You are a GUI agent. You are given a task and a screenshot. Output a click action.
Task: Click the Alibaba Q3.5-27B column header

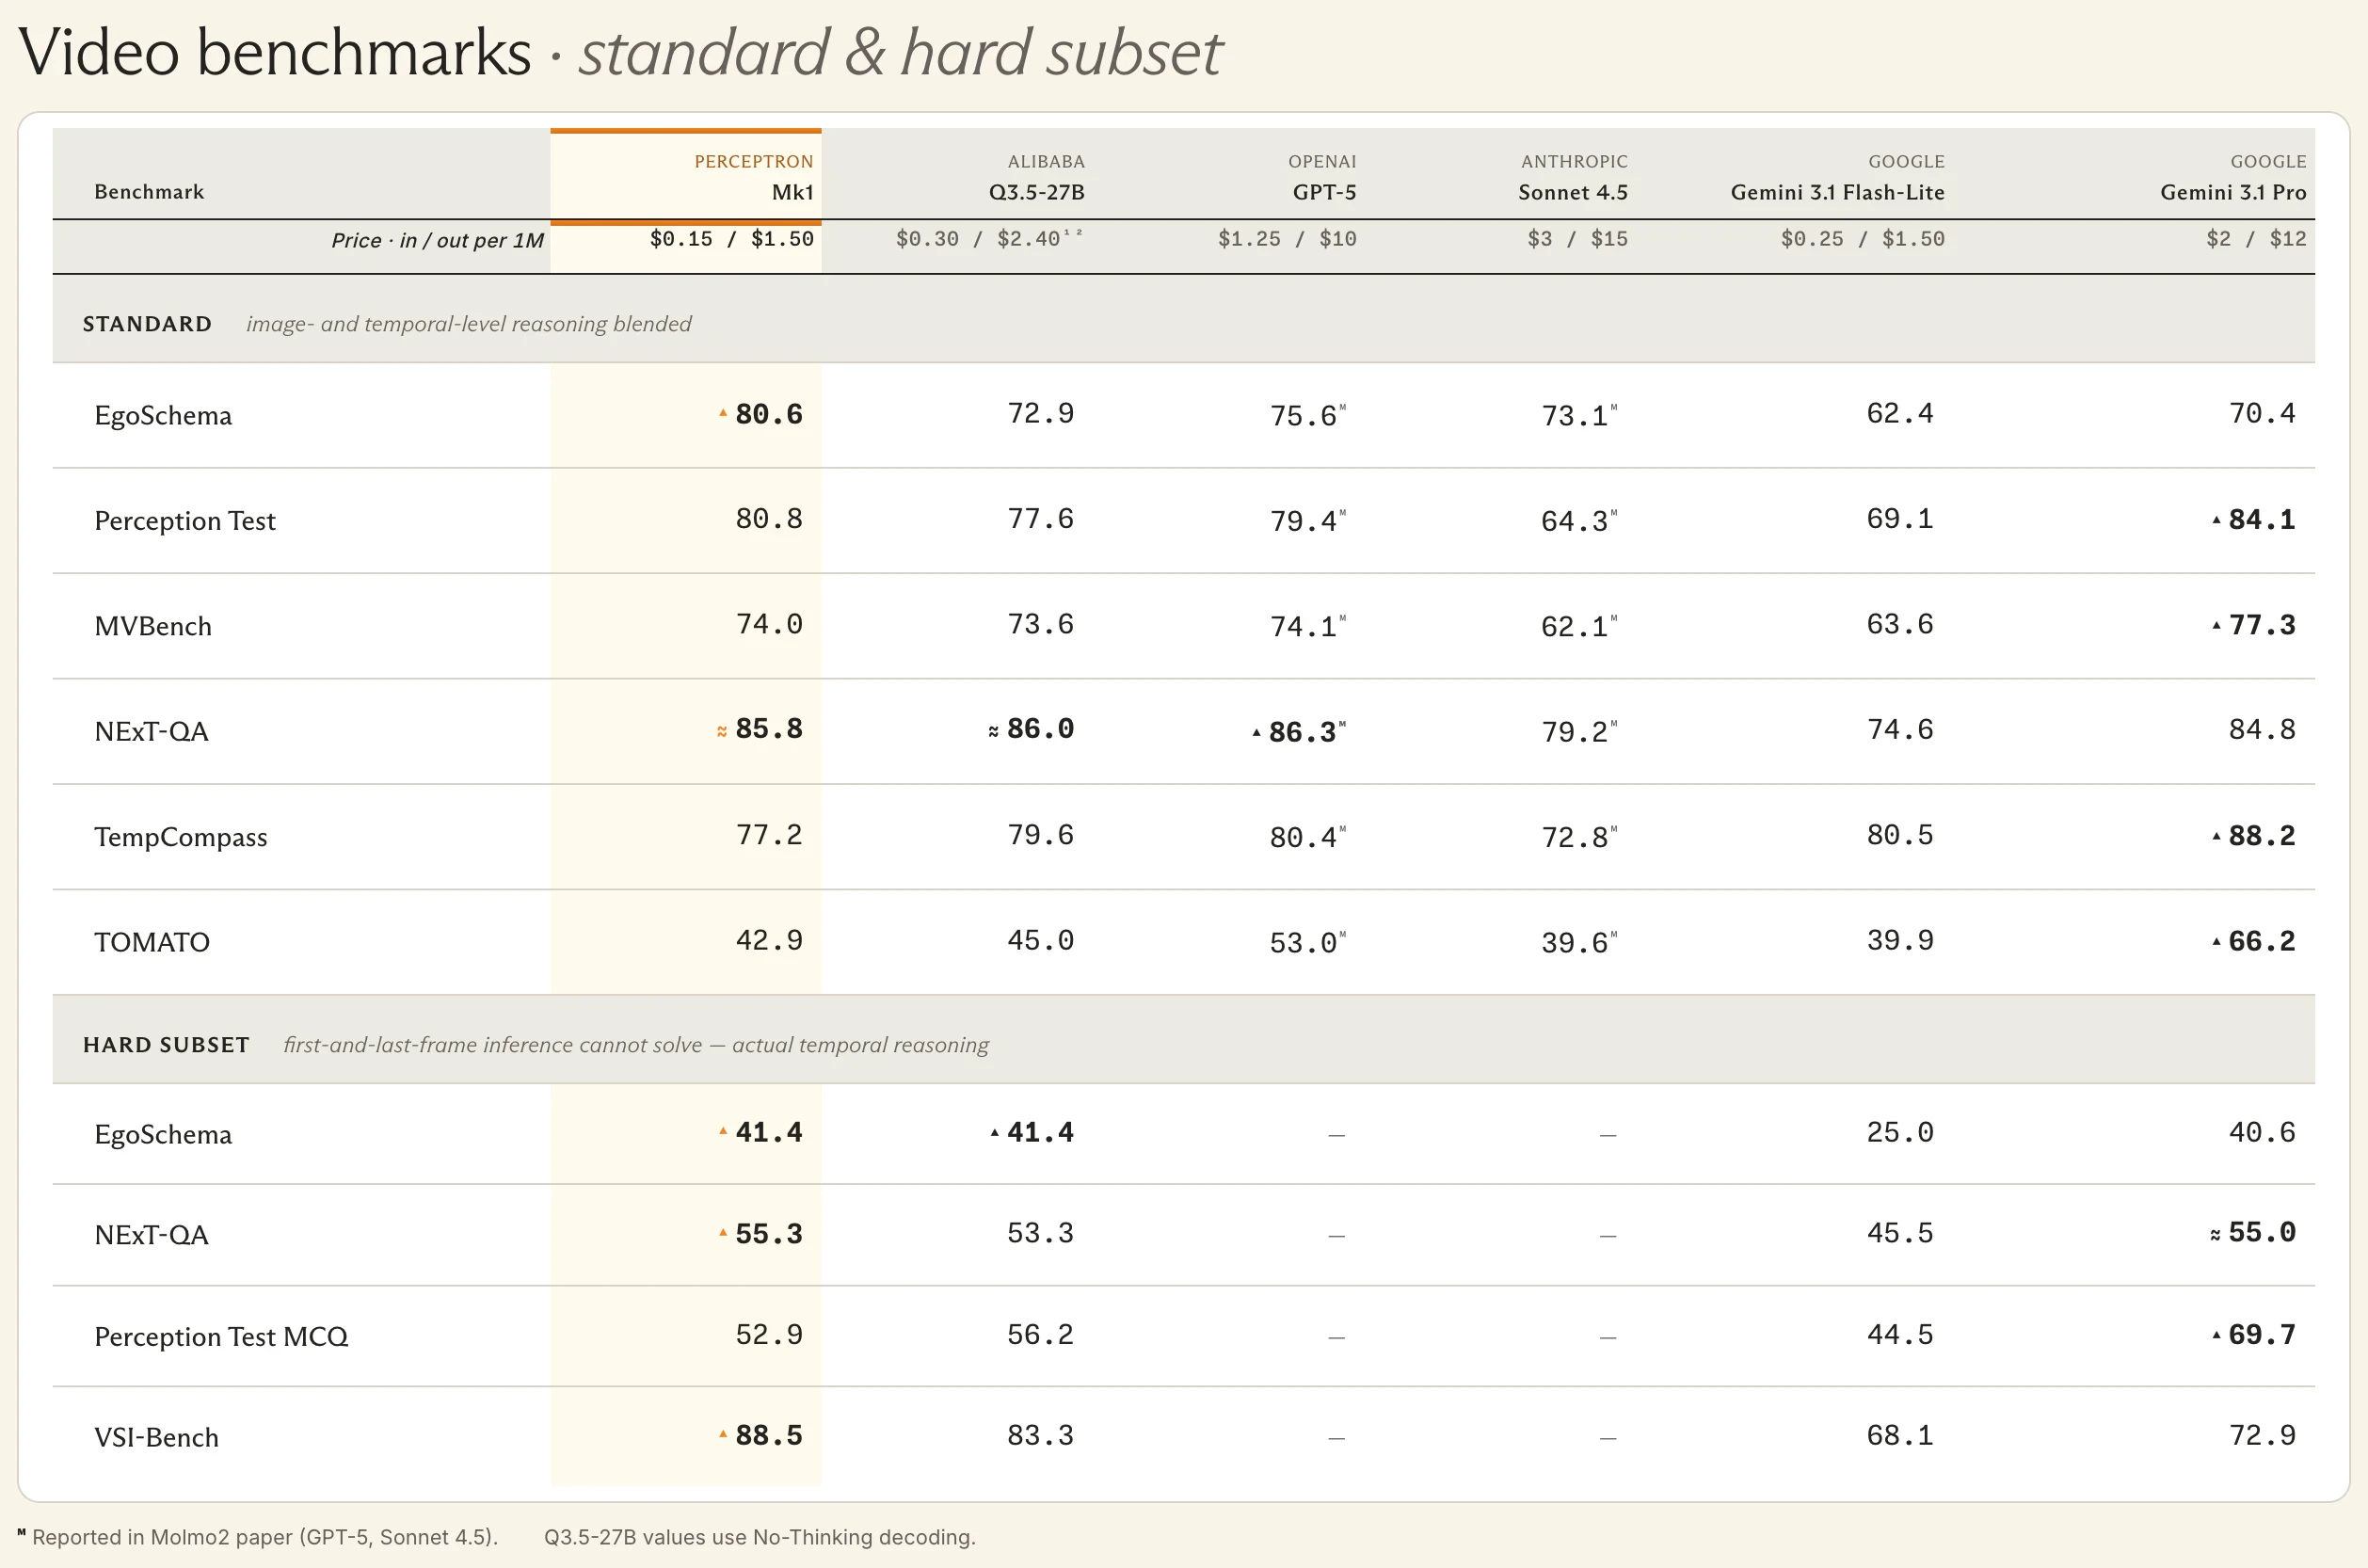click(x=1037, y=177)
